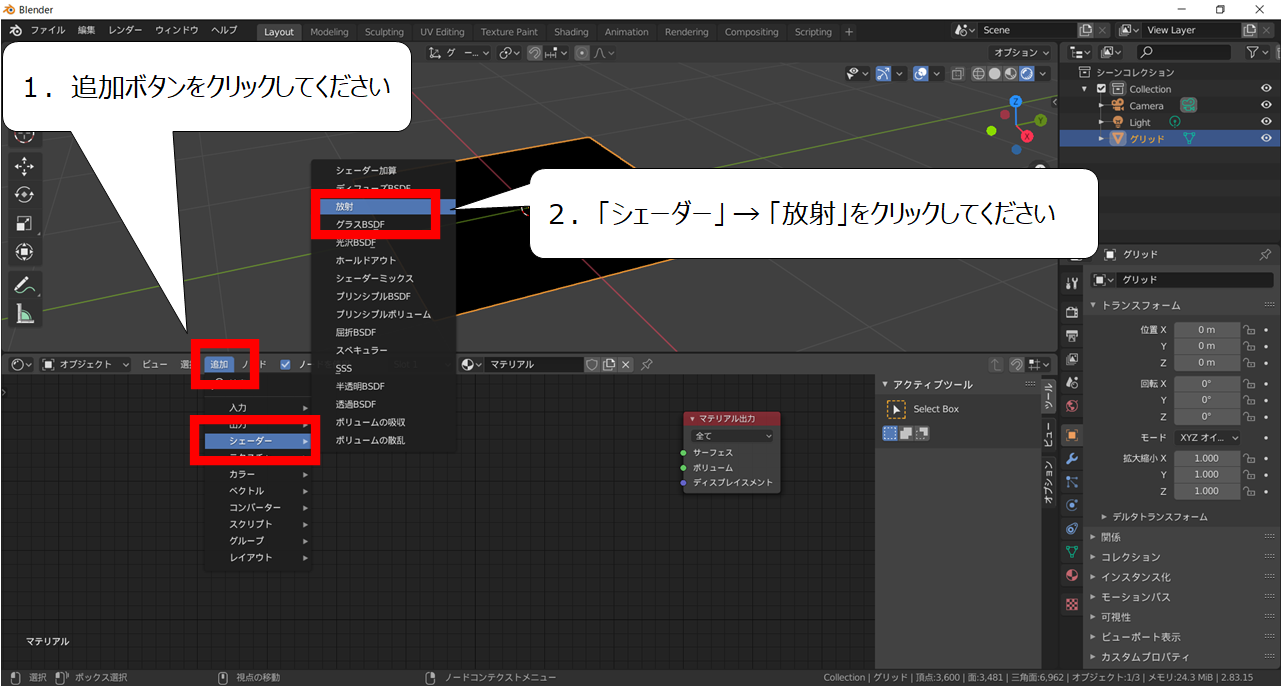Toggle the Use Nodes checkbox in node editor header
Image resolution: width=1281 pixels, height=686 pixels.
[286, 364]
